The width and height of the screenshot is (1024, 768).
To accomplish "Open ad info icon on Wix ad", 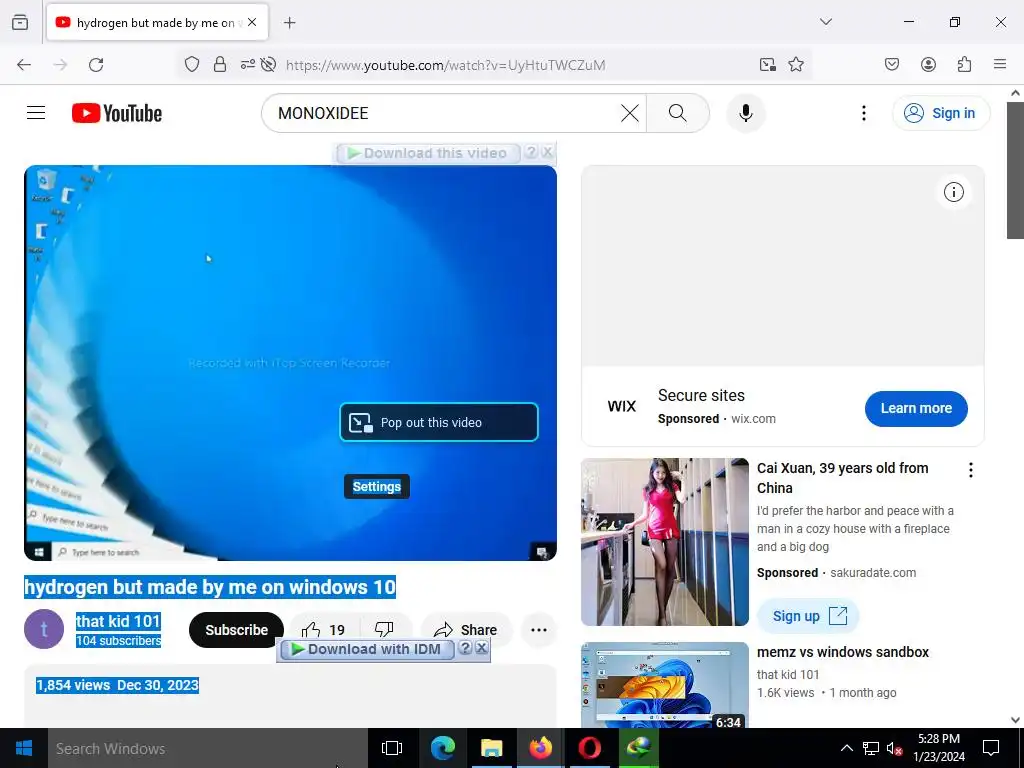I will [953, 192].
